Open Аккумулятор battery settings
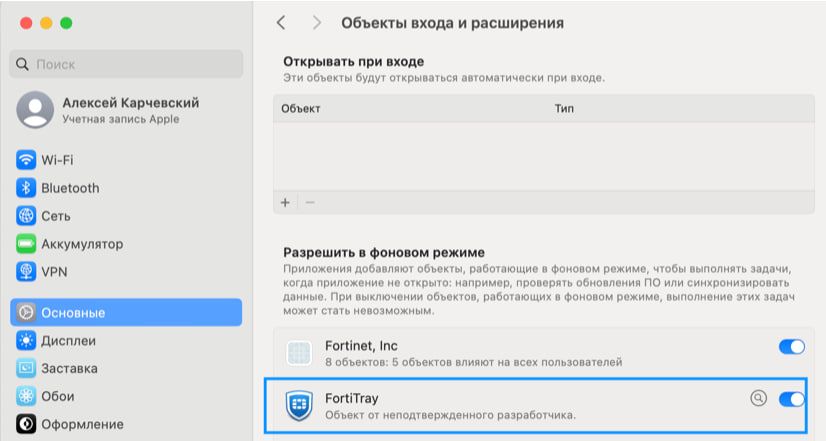The image size is (826, 441). coord(81,244)
